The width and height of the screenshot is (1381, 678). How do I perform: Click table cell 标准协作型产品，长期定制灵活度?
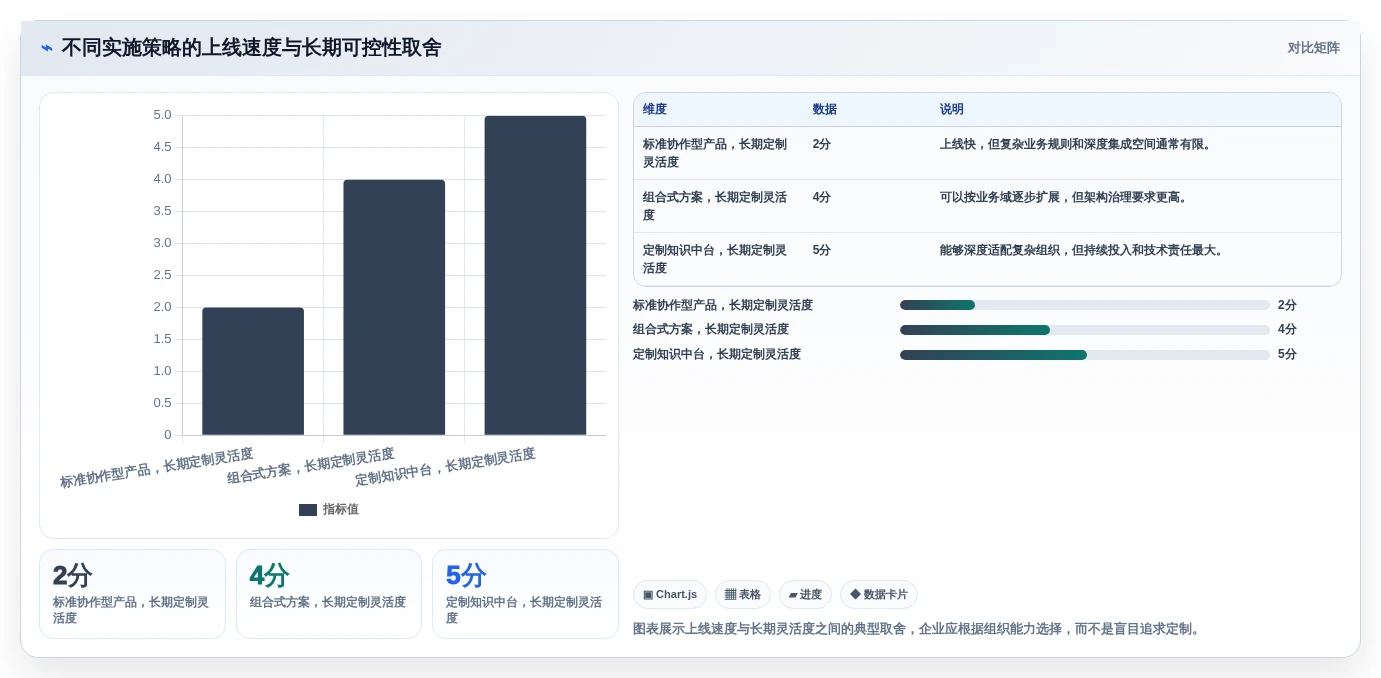pos(716,153)
